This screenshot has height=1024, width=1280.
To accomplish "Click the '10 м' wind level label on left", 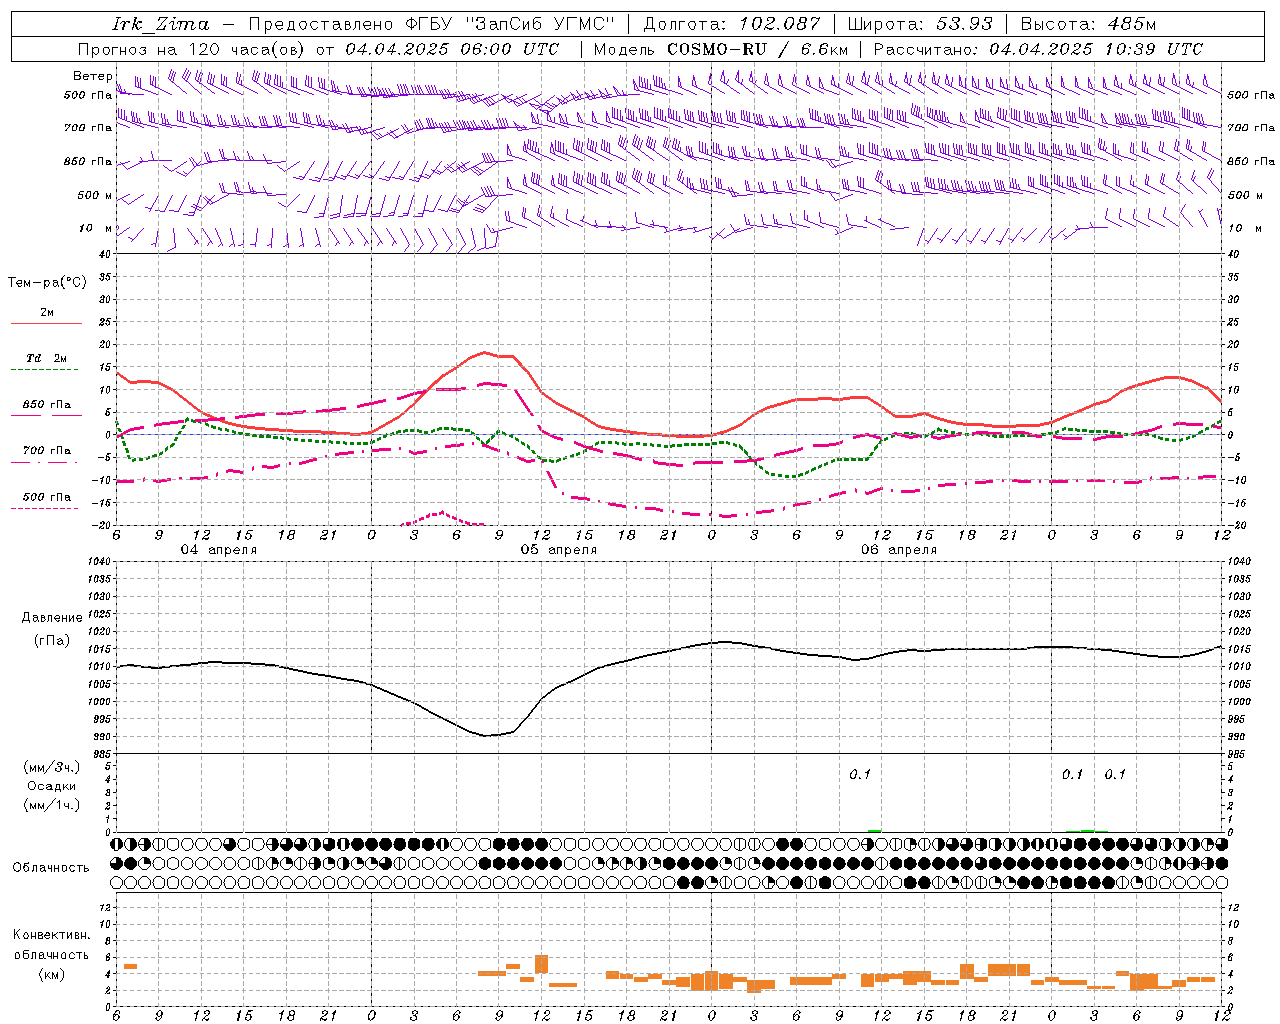I will [96, 228].
